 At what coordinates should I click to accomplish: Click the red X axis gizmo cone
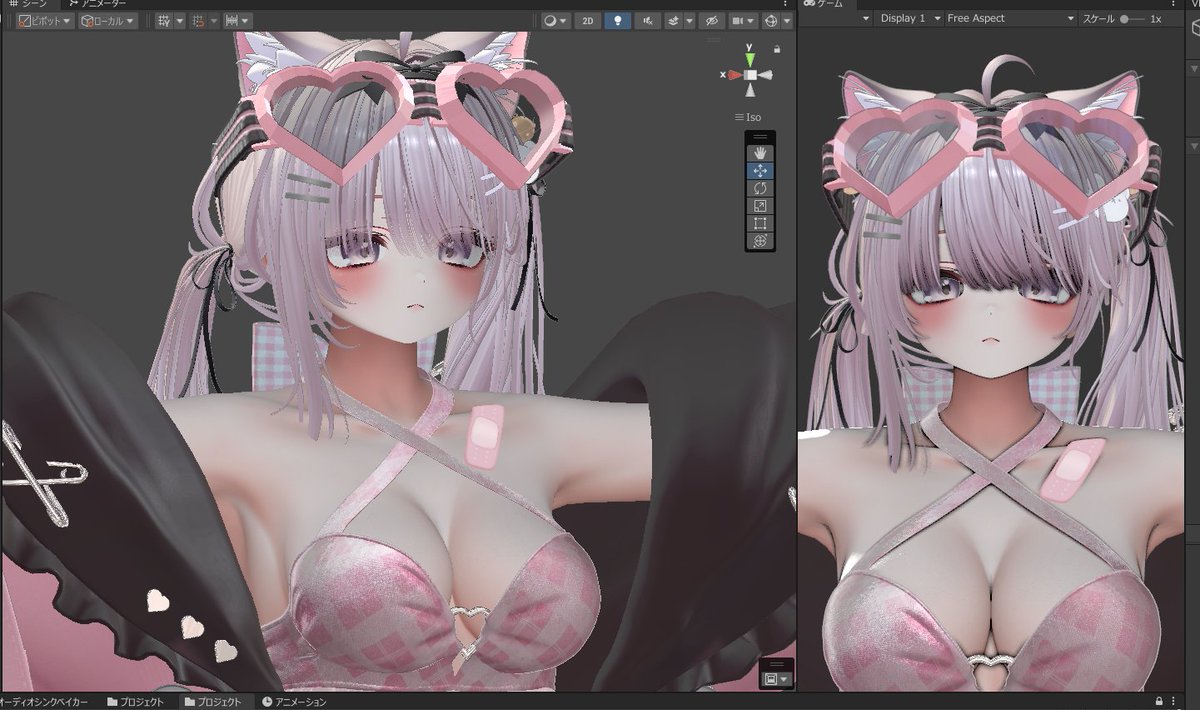pyautogui.click(x=733, y=75)
